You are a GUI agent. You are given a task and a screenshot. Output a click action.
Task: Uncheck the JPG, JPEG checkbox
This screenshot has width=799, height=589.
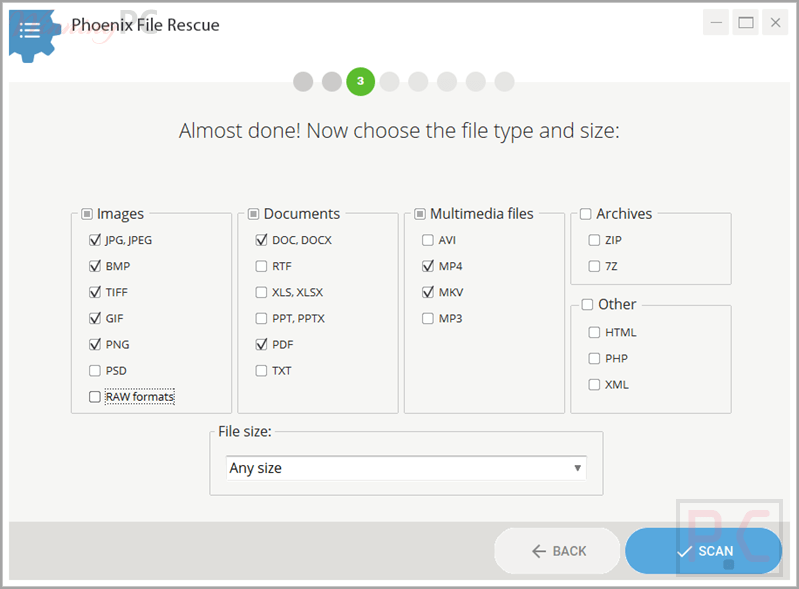click(x=95, y=240)
